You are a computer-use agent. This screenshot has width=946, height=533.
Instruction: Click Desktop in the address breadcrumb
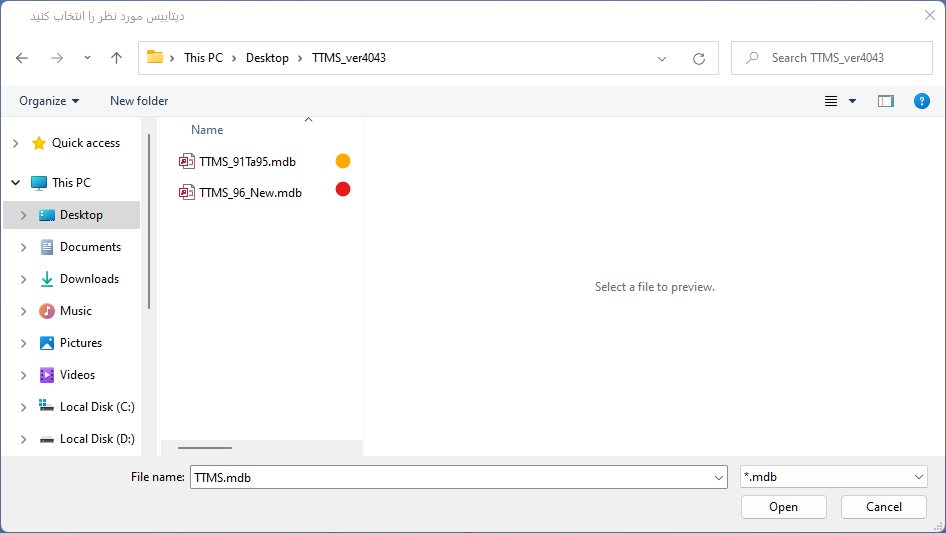point(267,58)
